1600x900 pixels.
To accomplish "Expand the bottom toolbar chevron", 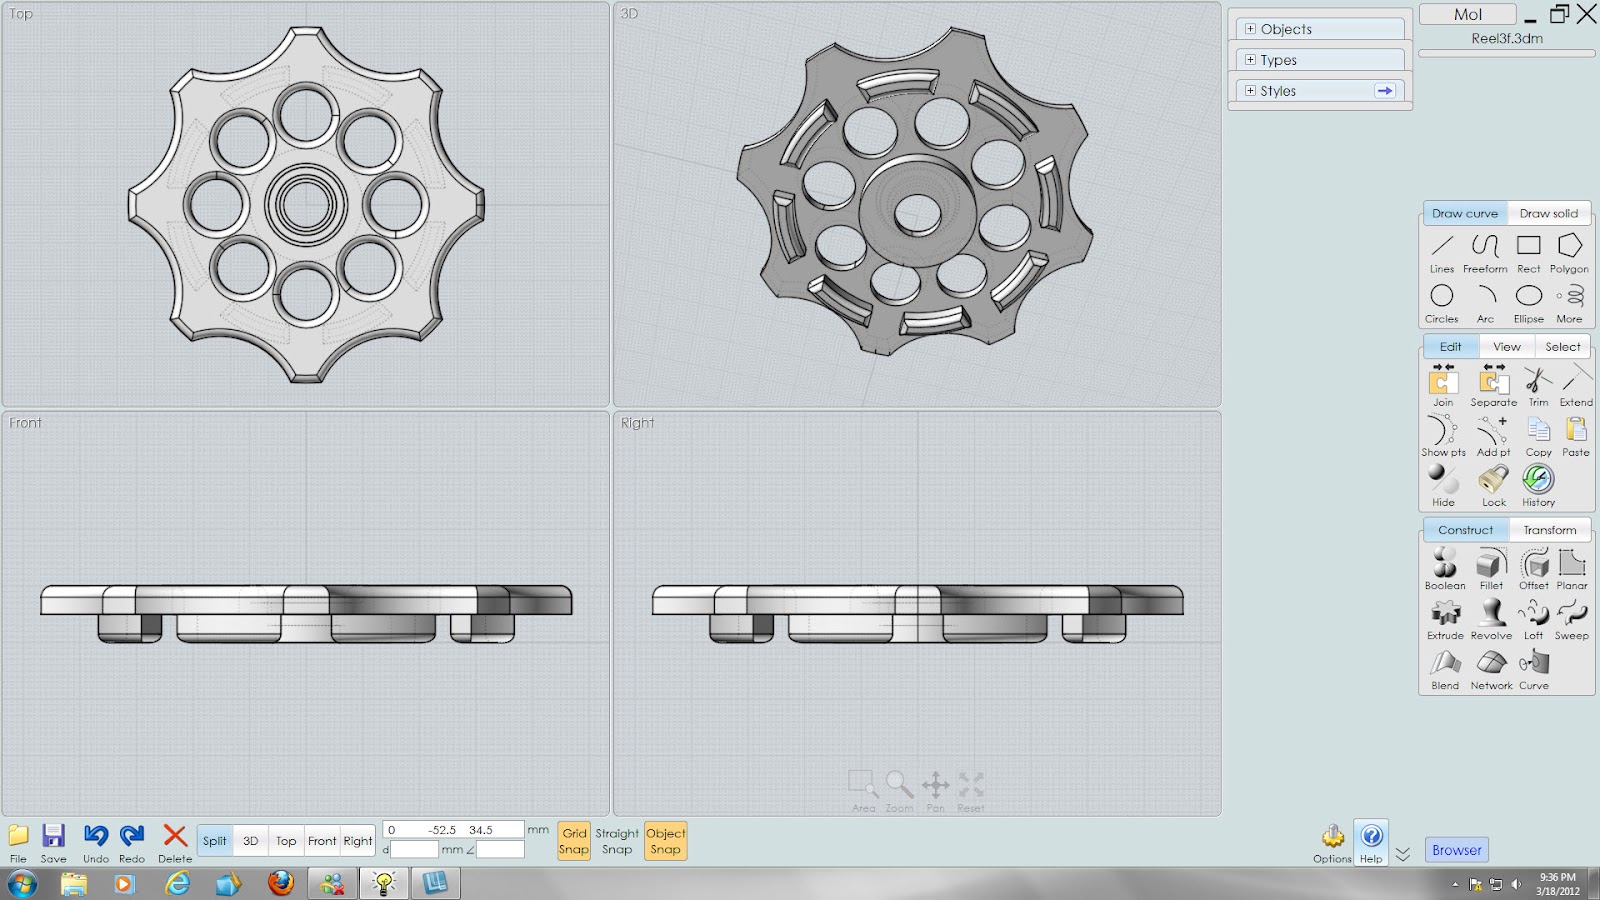I will pyautogui.click(x=1403, y=854).
